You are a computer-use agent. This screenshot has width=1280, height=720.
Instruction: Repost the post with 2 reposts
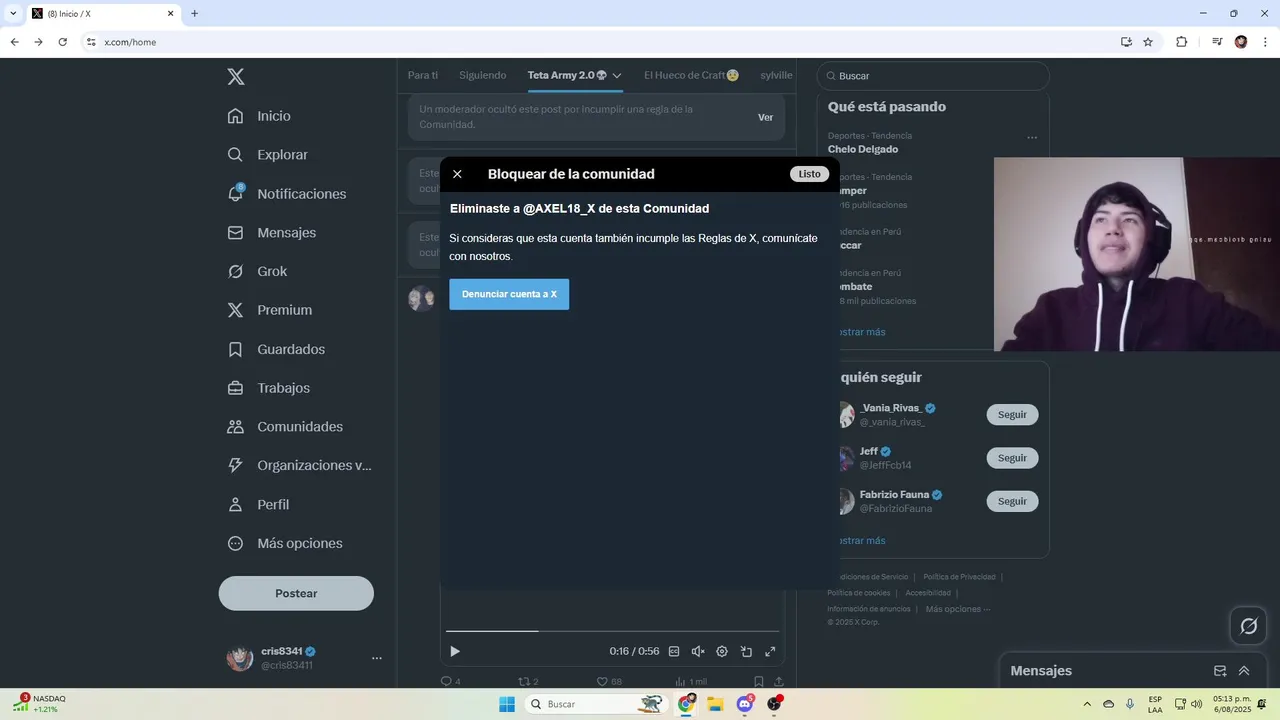click(x=528, y=682)
